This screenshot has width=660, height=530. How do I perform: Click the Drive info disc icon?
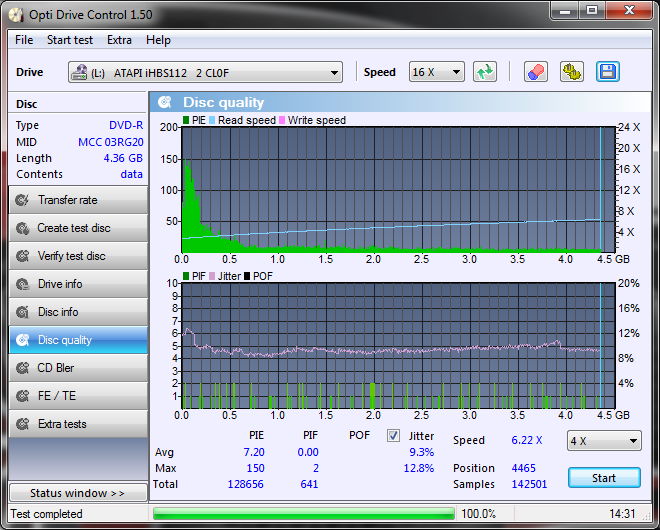(x=22, y=284)
